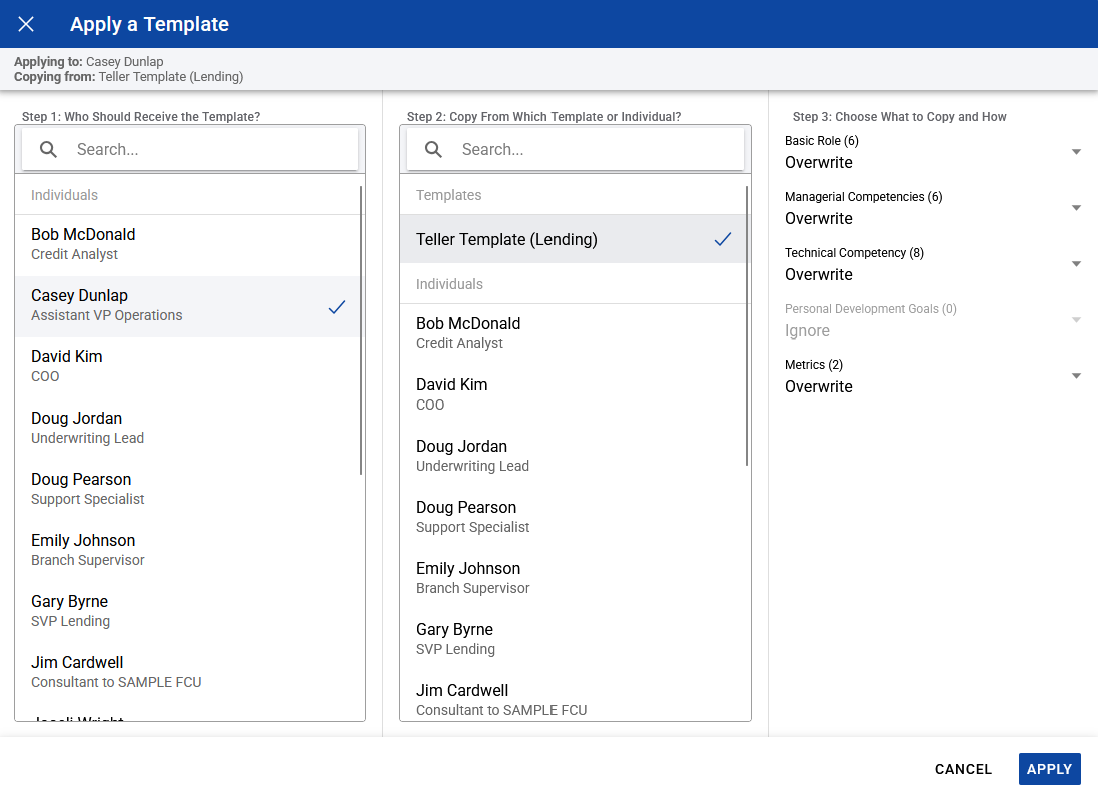Click the Overwrite value under Basic Role
Screen dimensions: 1098x800
819,163
